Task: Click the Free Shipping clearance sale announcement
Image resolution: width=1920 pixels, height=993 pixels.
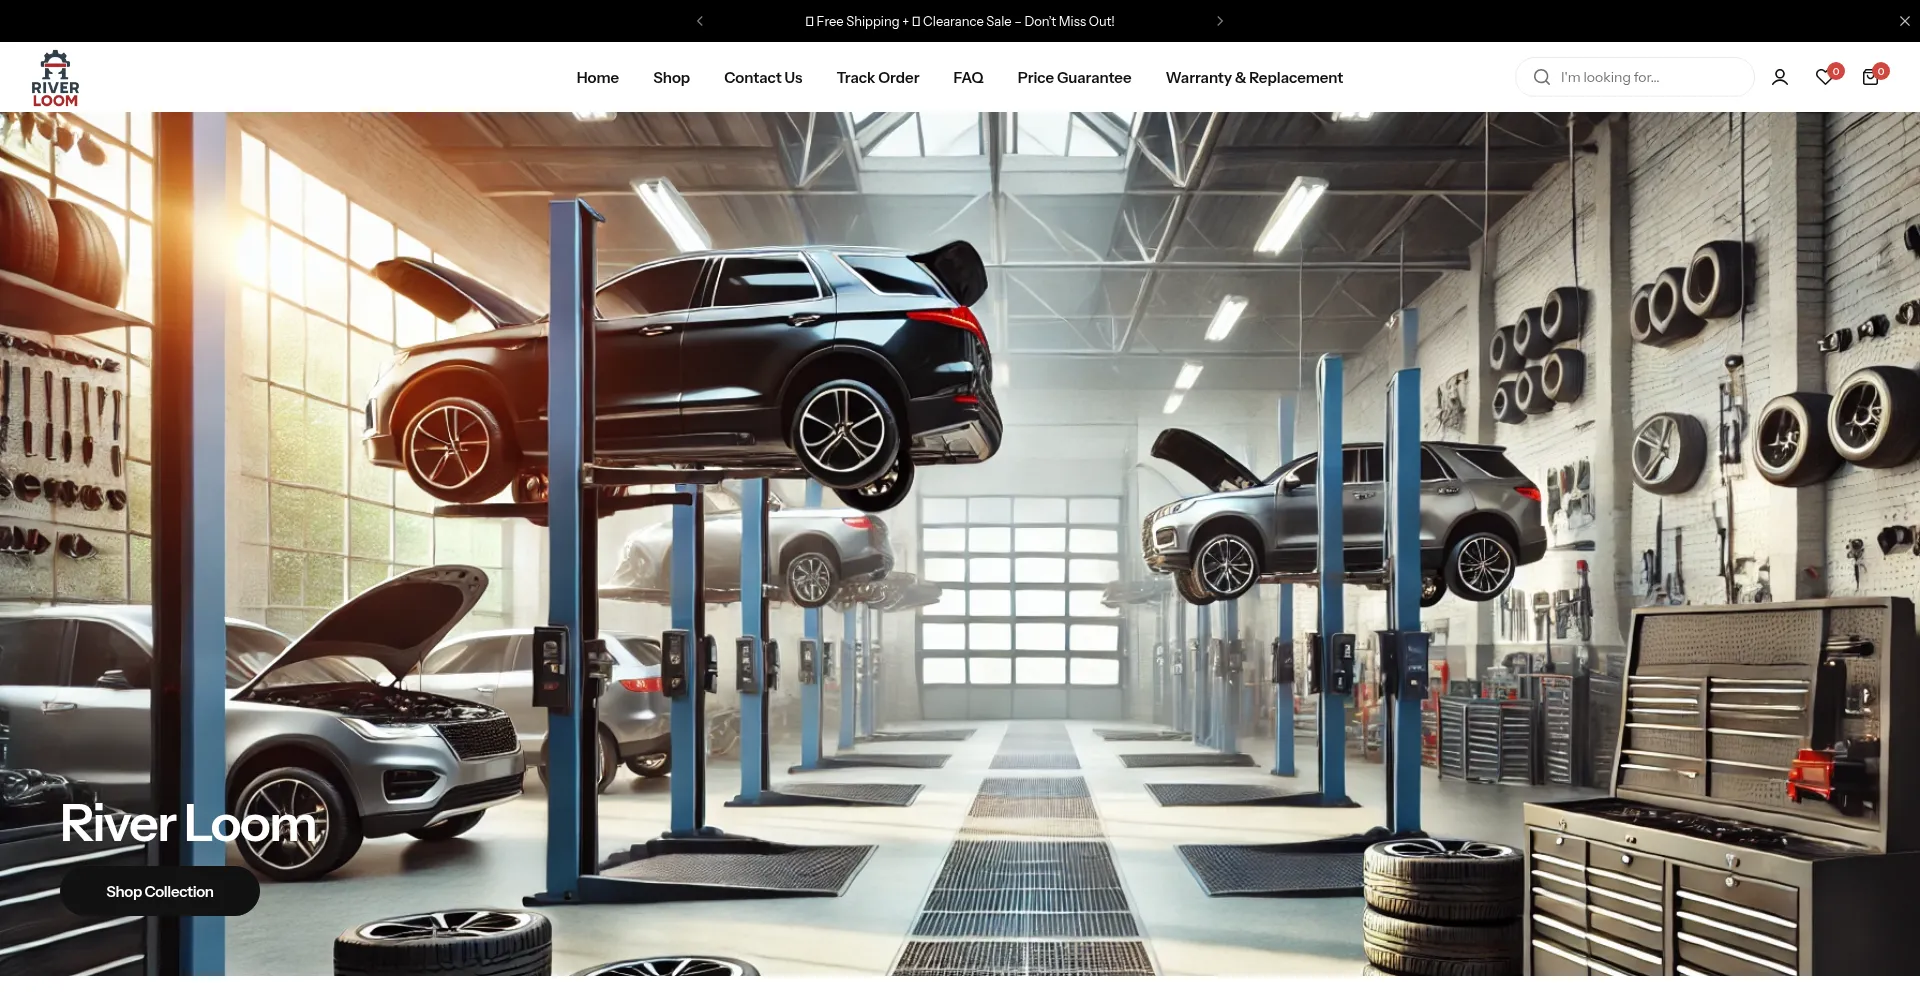Action: pyautogui.click(x=960, y=21)
